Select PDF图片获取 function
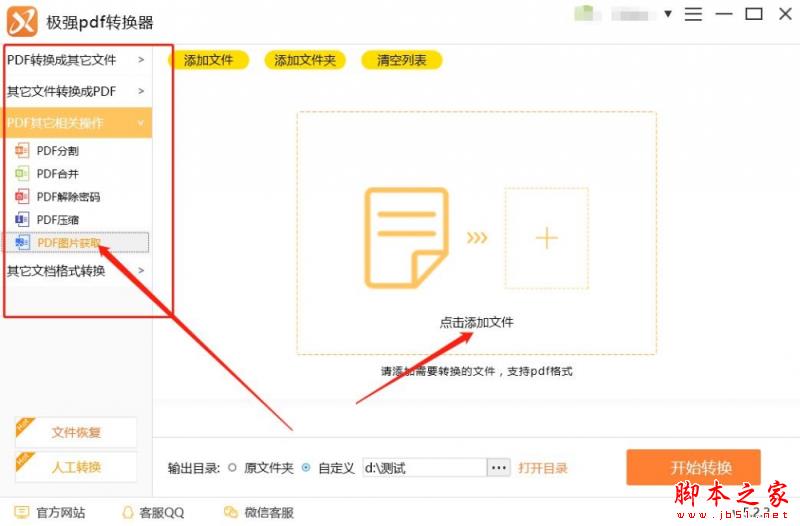This screenshot has height=526, width=800. click(x=77, y=242)
